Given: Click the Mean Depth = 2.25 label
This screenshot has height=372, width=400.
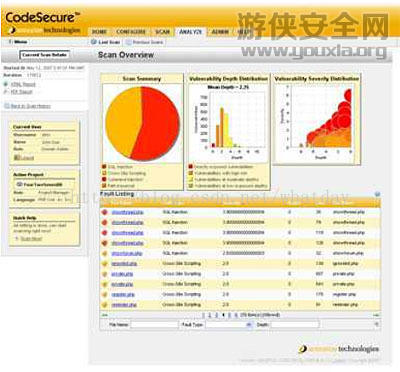Looking at the screenshot, I should pyautogui.click(x=228, y=87).
